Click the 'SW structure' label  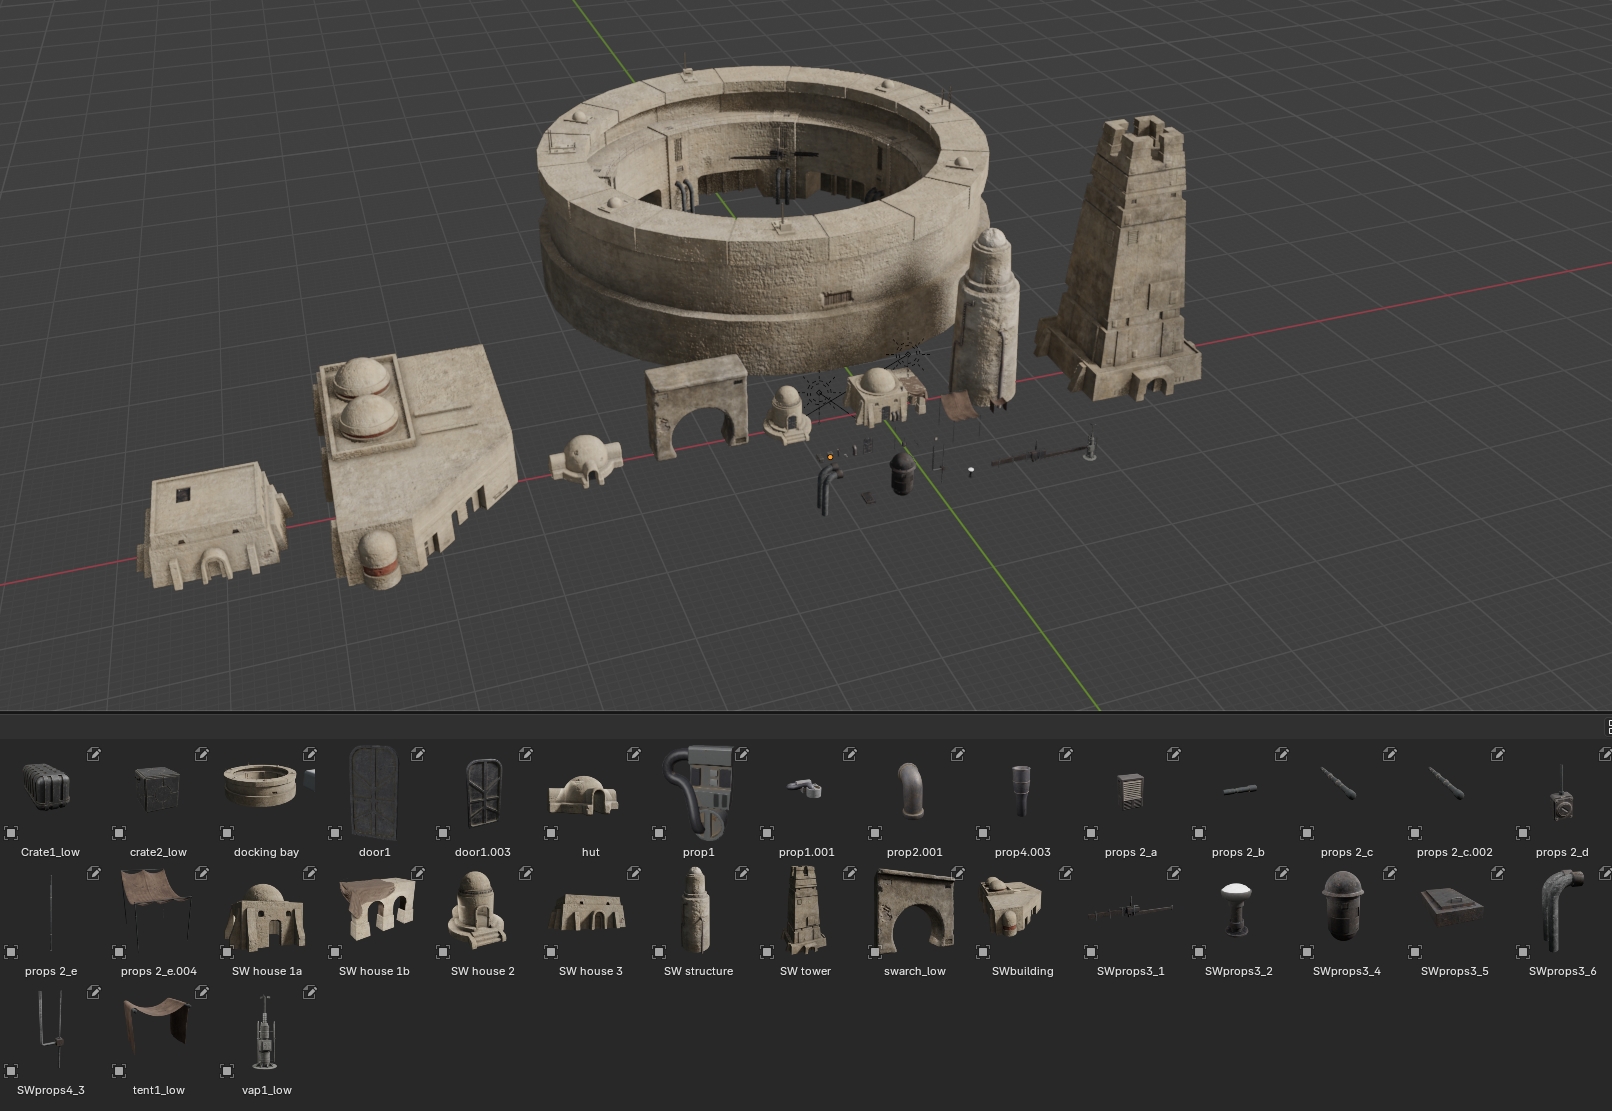point(698,971)
